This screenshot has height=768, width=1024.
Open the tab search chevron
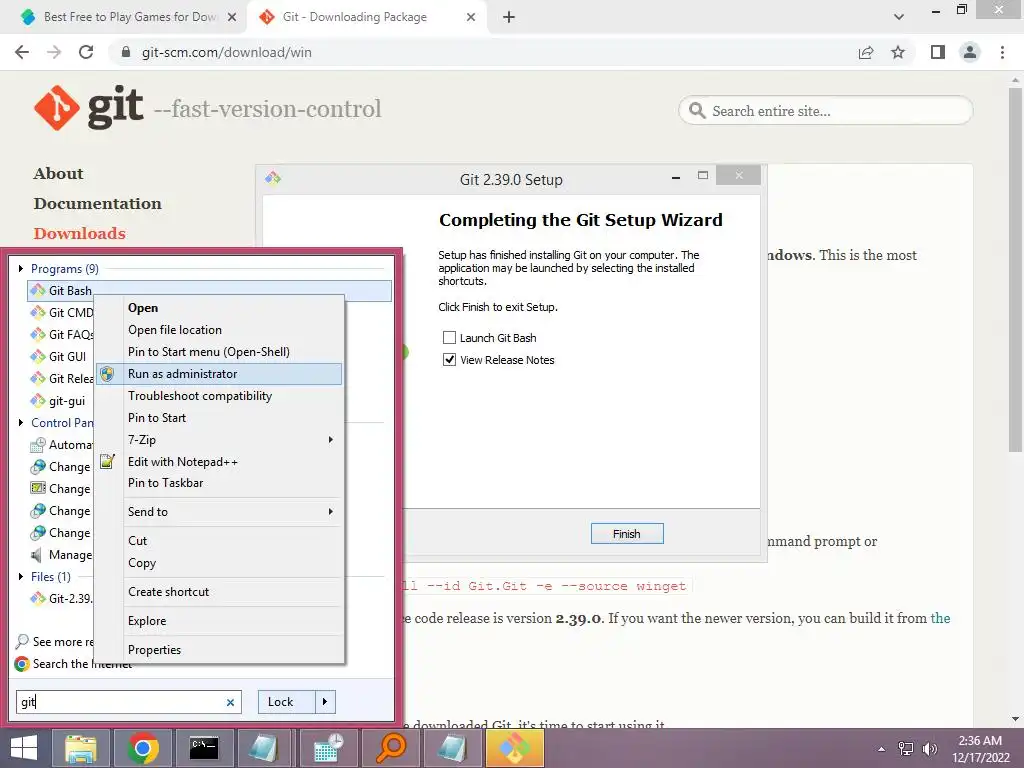tap(899, 17)
